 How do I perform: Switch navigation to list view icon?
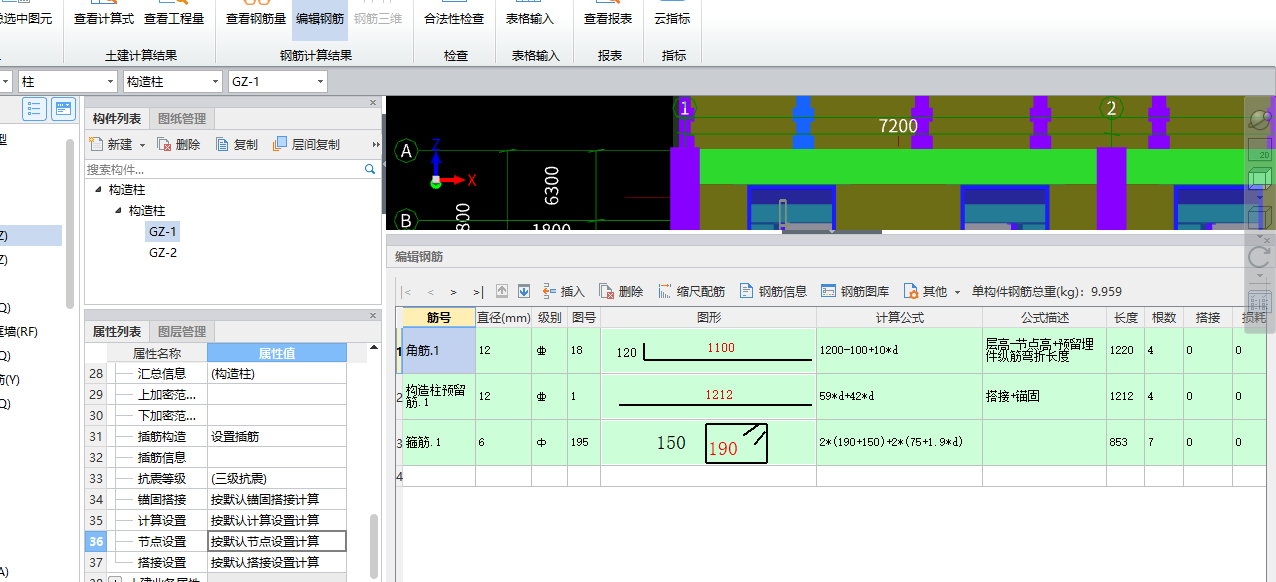34,109
